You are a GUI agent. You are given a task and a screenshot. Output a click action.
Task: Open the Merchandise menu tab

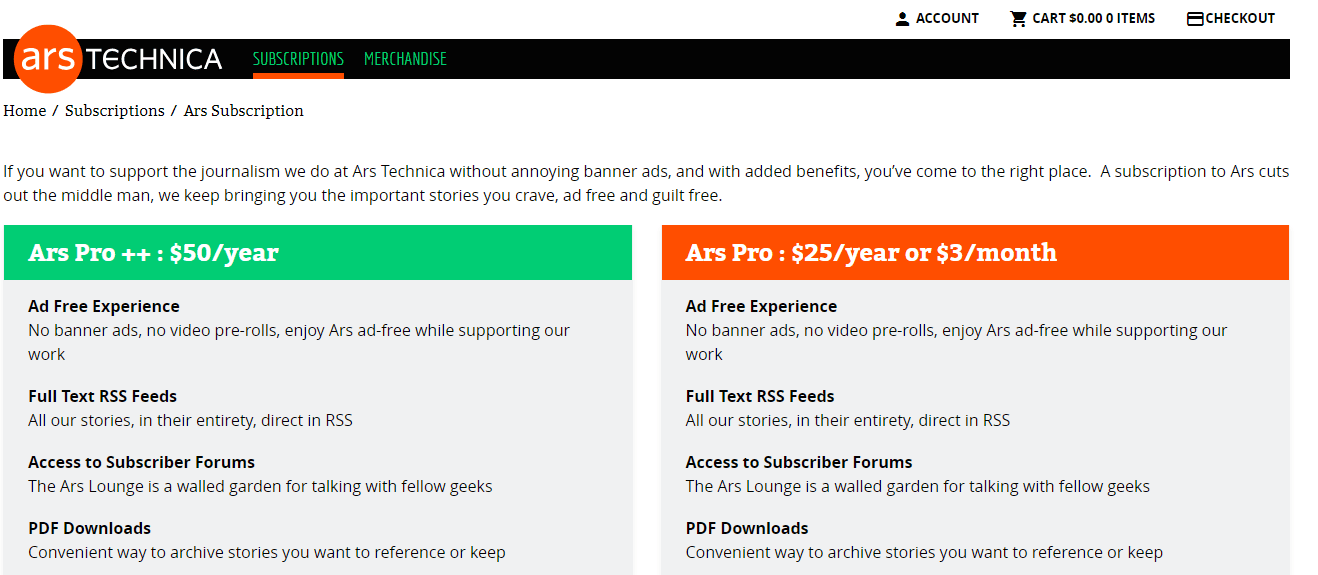405,59
